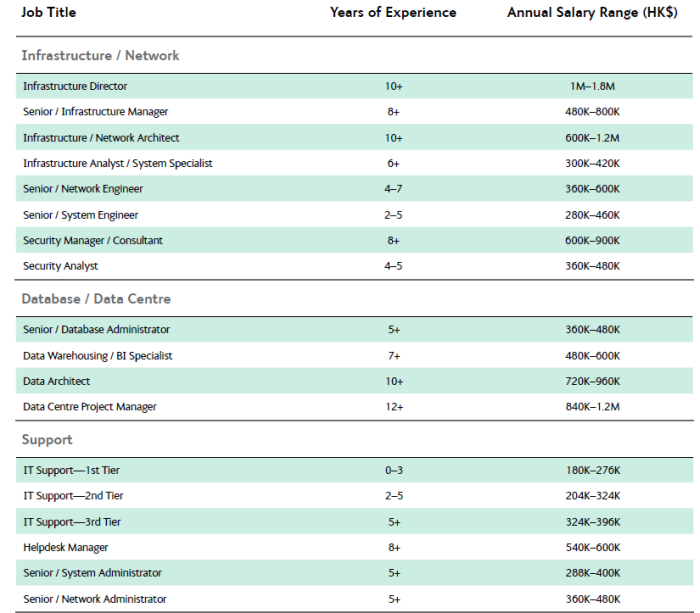Click 'Security Manager / Consultant' job title
Image resolution: width=700 pixels, height=613 pixels.
coord(93,241)
